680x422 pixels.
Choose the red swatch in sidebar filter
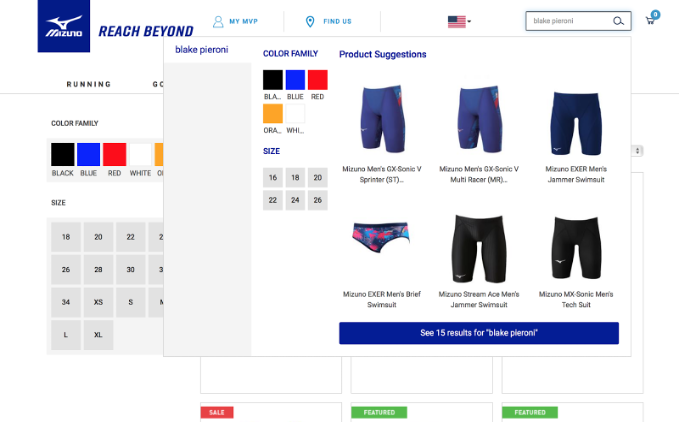[x=114, y=154]
